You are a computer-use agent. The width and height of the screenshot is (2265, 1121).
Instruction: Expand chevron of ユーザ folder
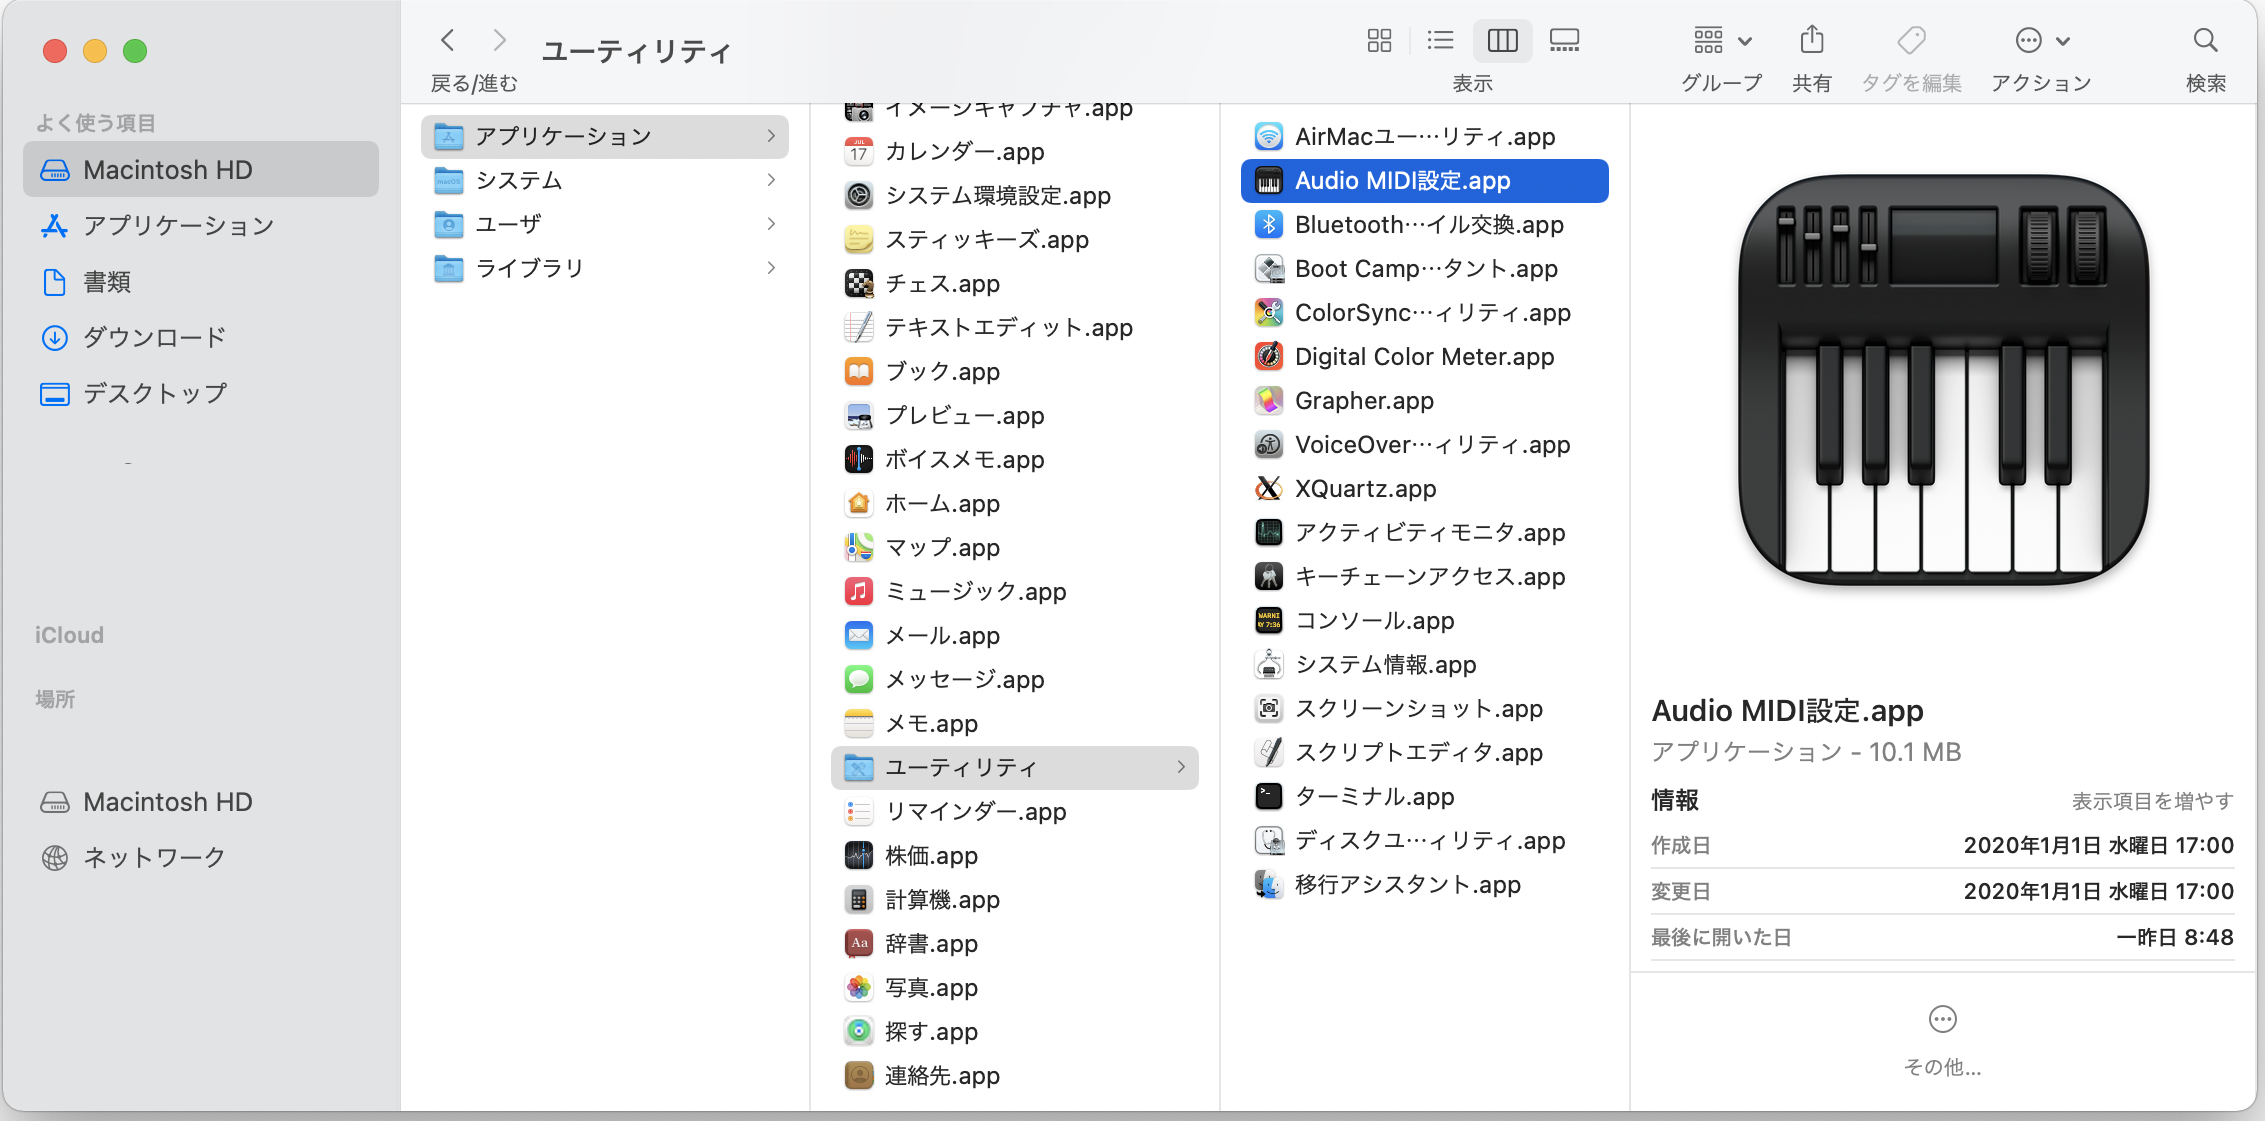tap(771, 224)
